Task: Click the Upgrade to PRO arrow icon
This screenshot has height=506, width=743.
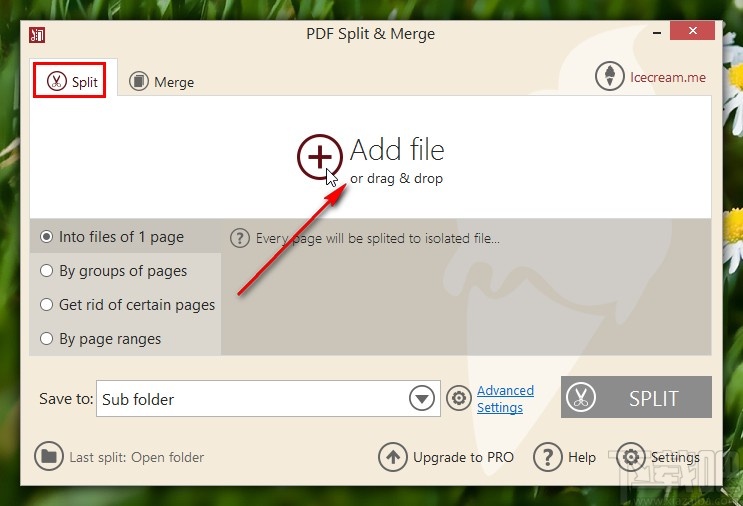Action: point(392,457)
